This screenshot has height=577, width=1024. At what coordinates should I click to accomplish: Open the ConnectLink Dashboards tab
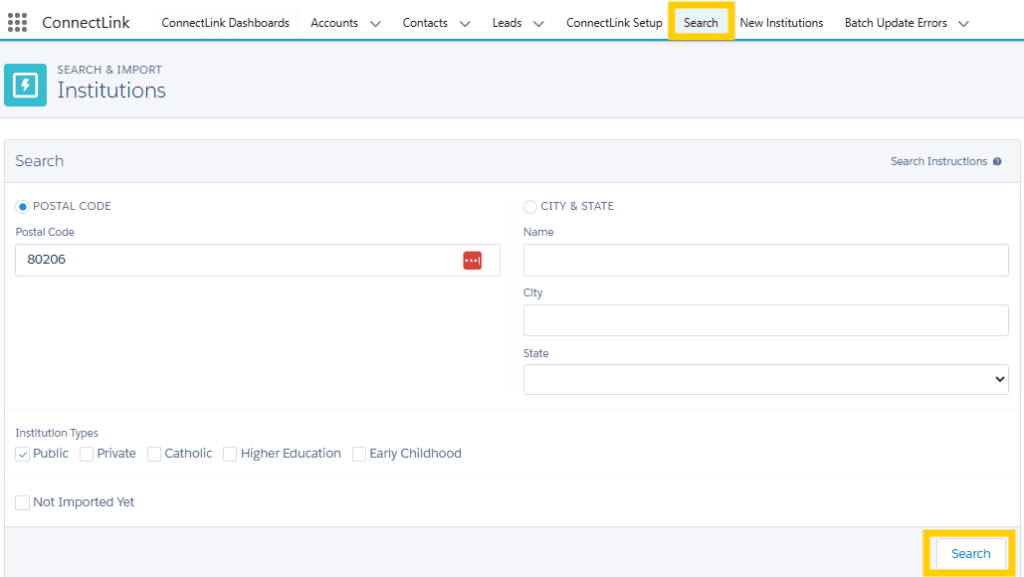[225, 23]
